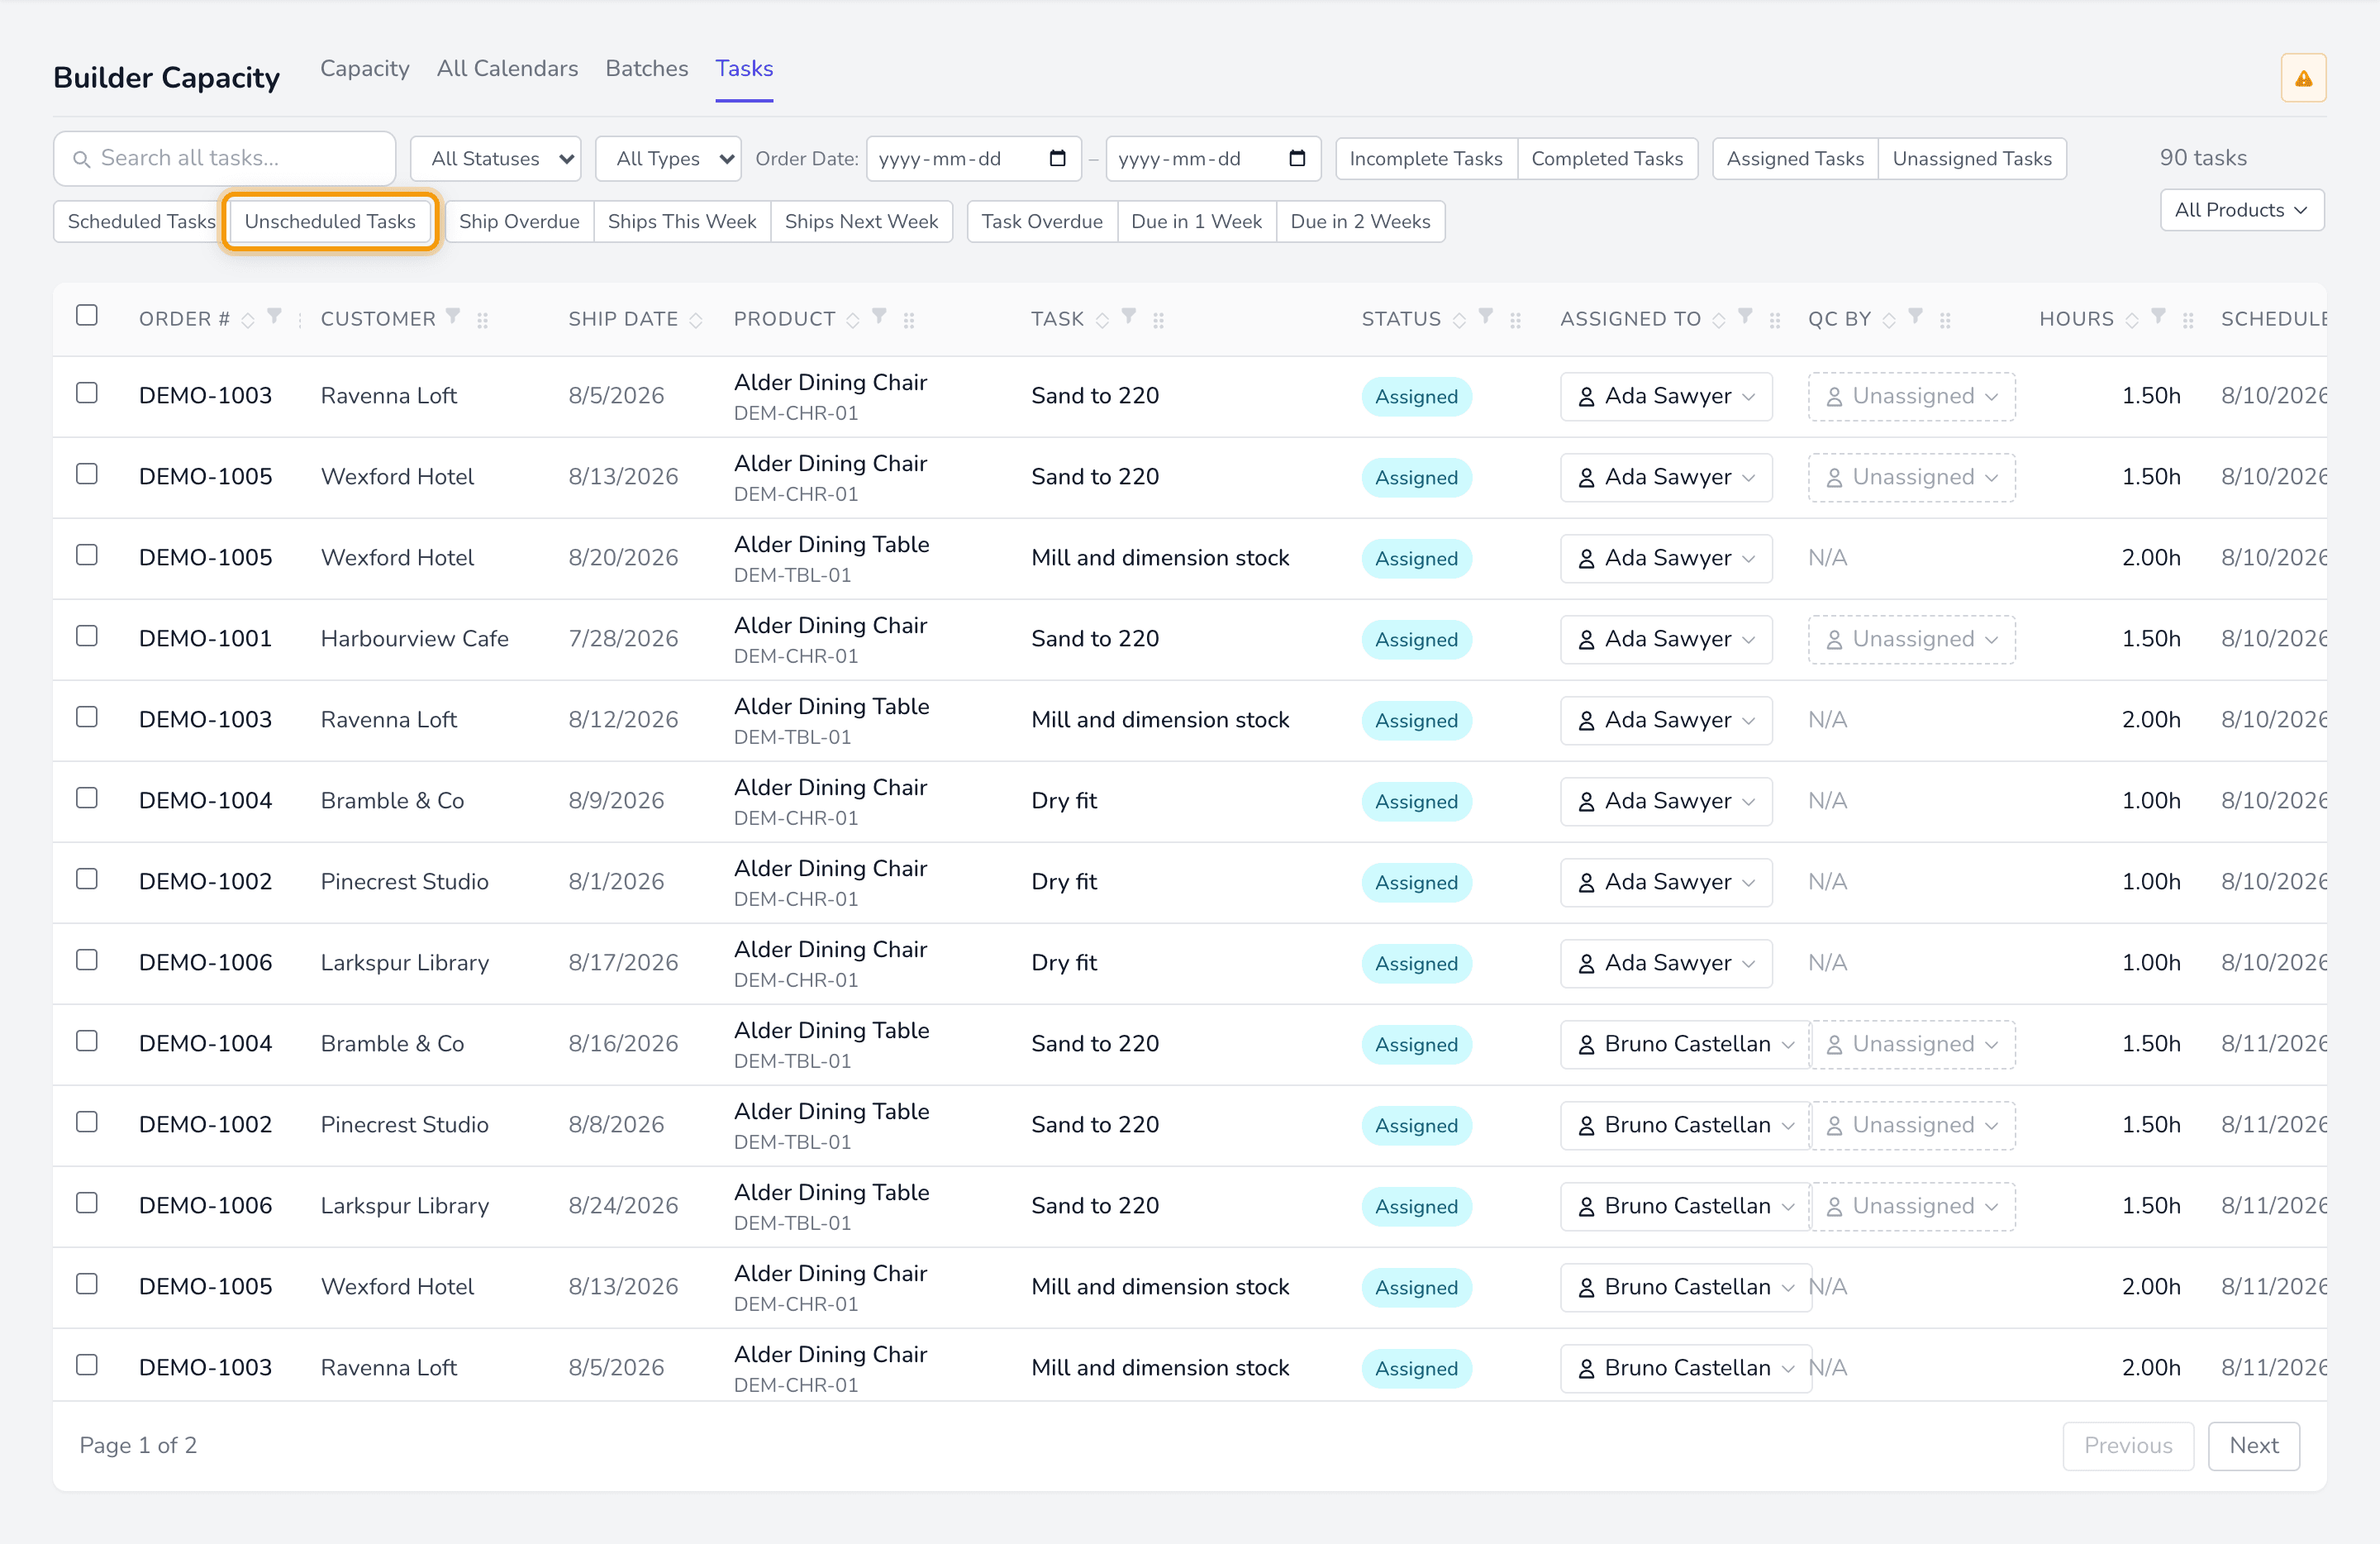Click the Assigned status badge for DEMO-1001
The width and height of the screenshot is (2380, 1544).
coord(1416,639)
